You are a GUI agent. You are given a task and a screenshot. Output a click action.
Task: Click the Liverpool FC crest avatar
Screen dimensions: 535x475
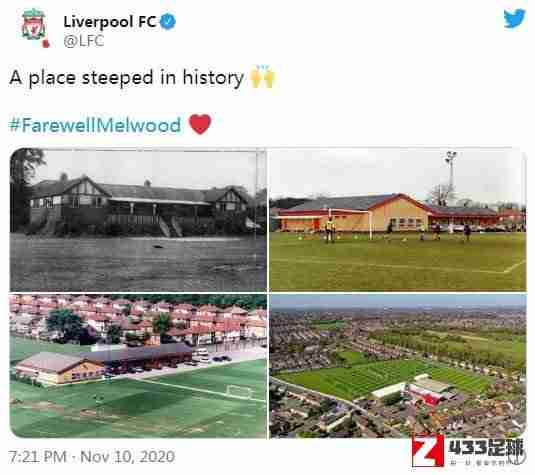point(35,28)
